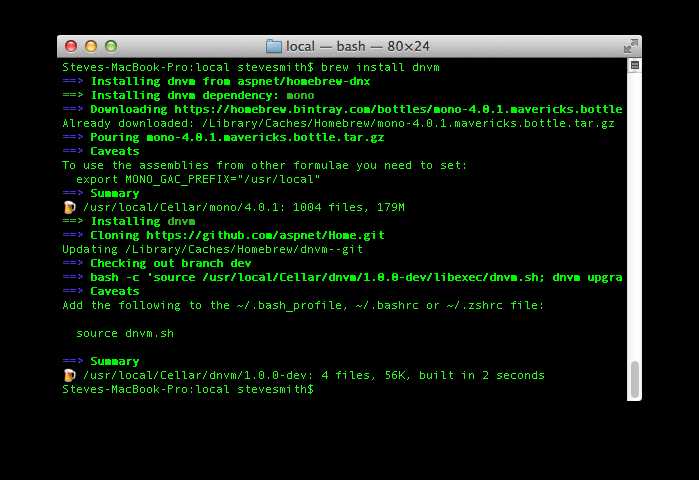Click the second 'Summary' heading
Image resolution: width=699 pixels, height=480 pixels.
click(x=115, y=361)
